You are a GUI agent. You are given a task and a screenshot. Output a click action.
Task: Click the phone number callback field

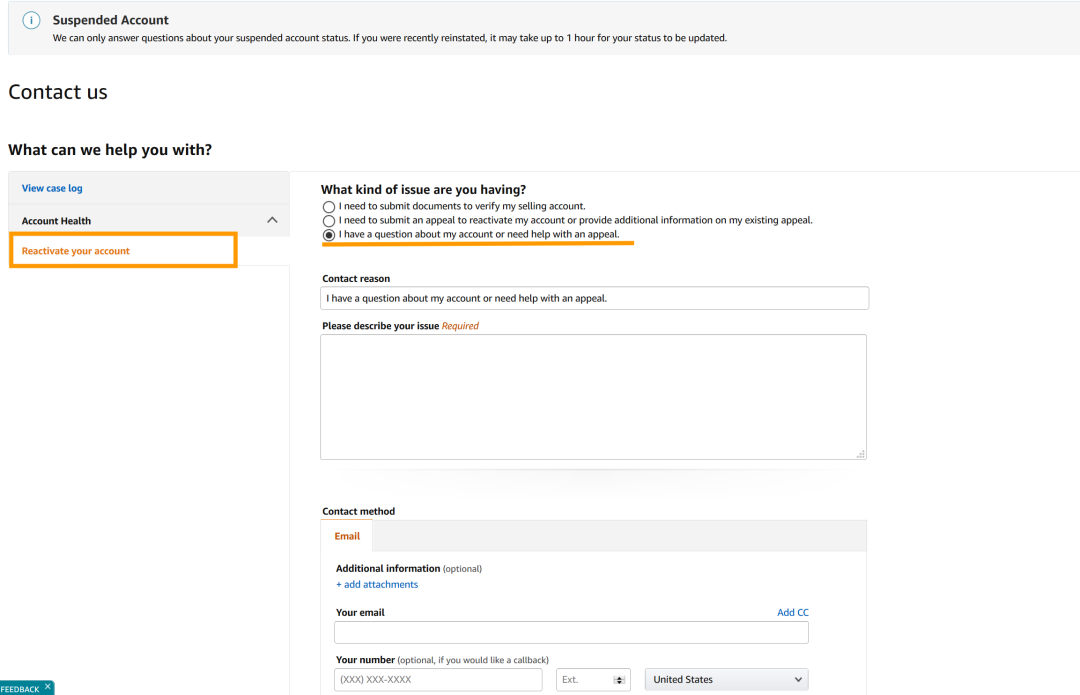coord(438,680)
